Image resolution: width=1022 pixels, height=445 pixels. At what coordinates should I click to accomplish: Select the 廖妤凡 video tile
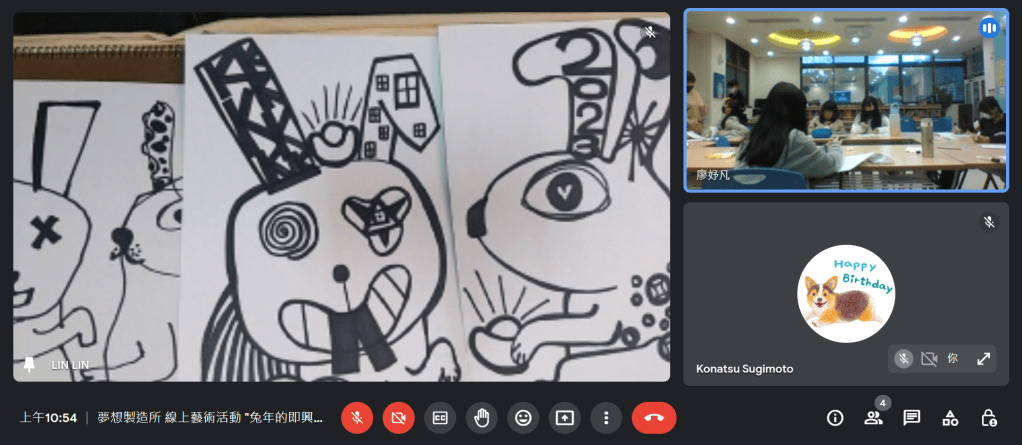tap(846, 100)
